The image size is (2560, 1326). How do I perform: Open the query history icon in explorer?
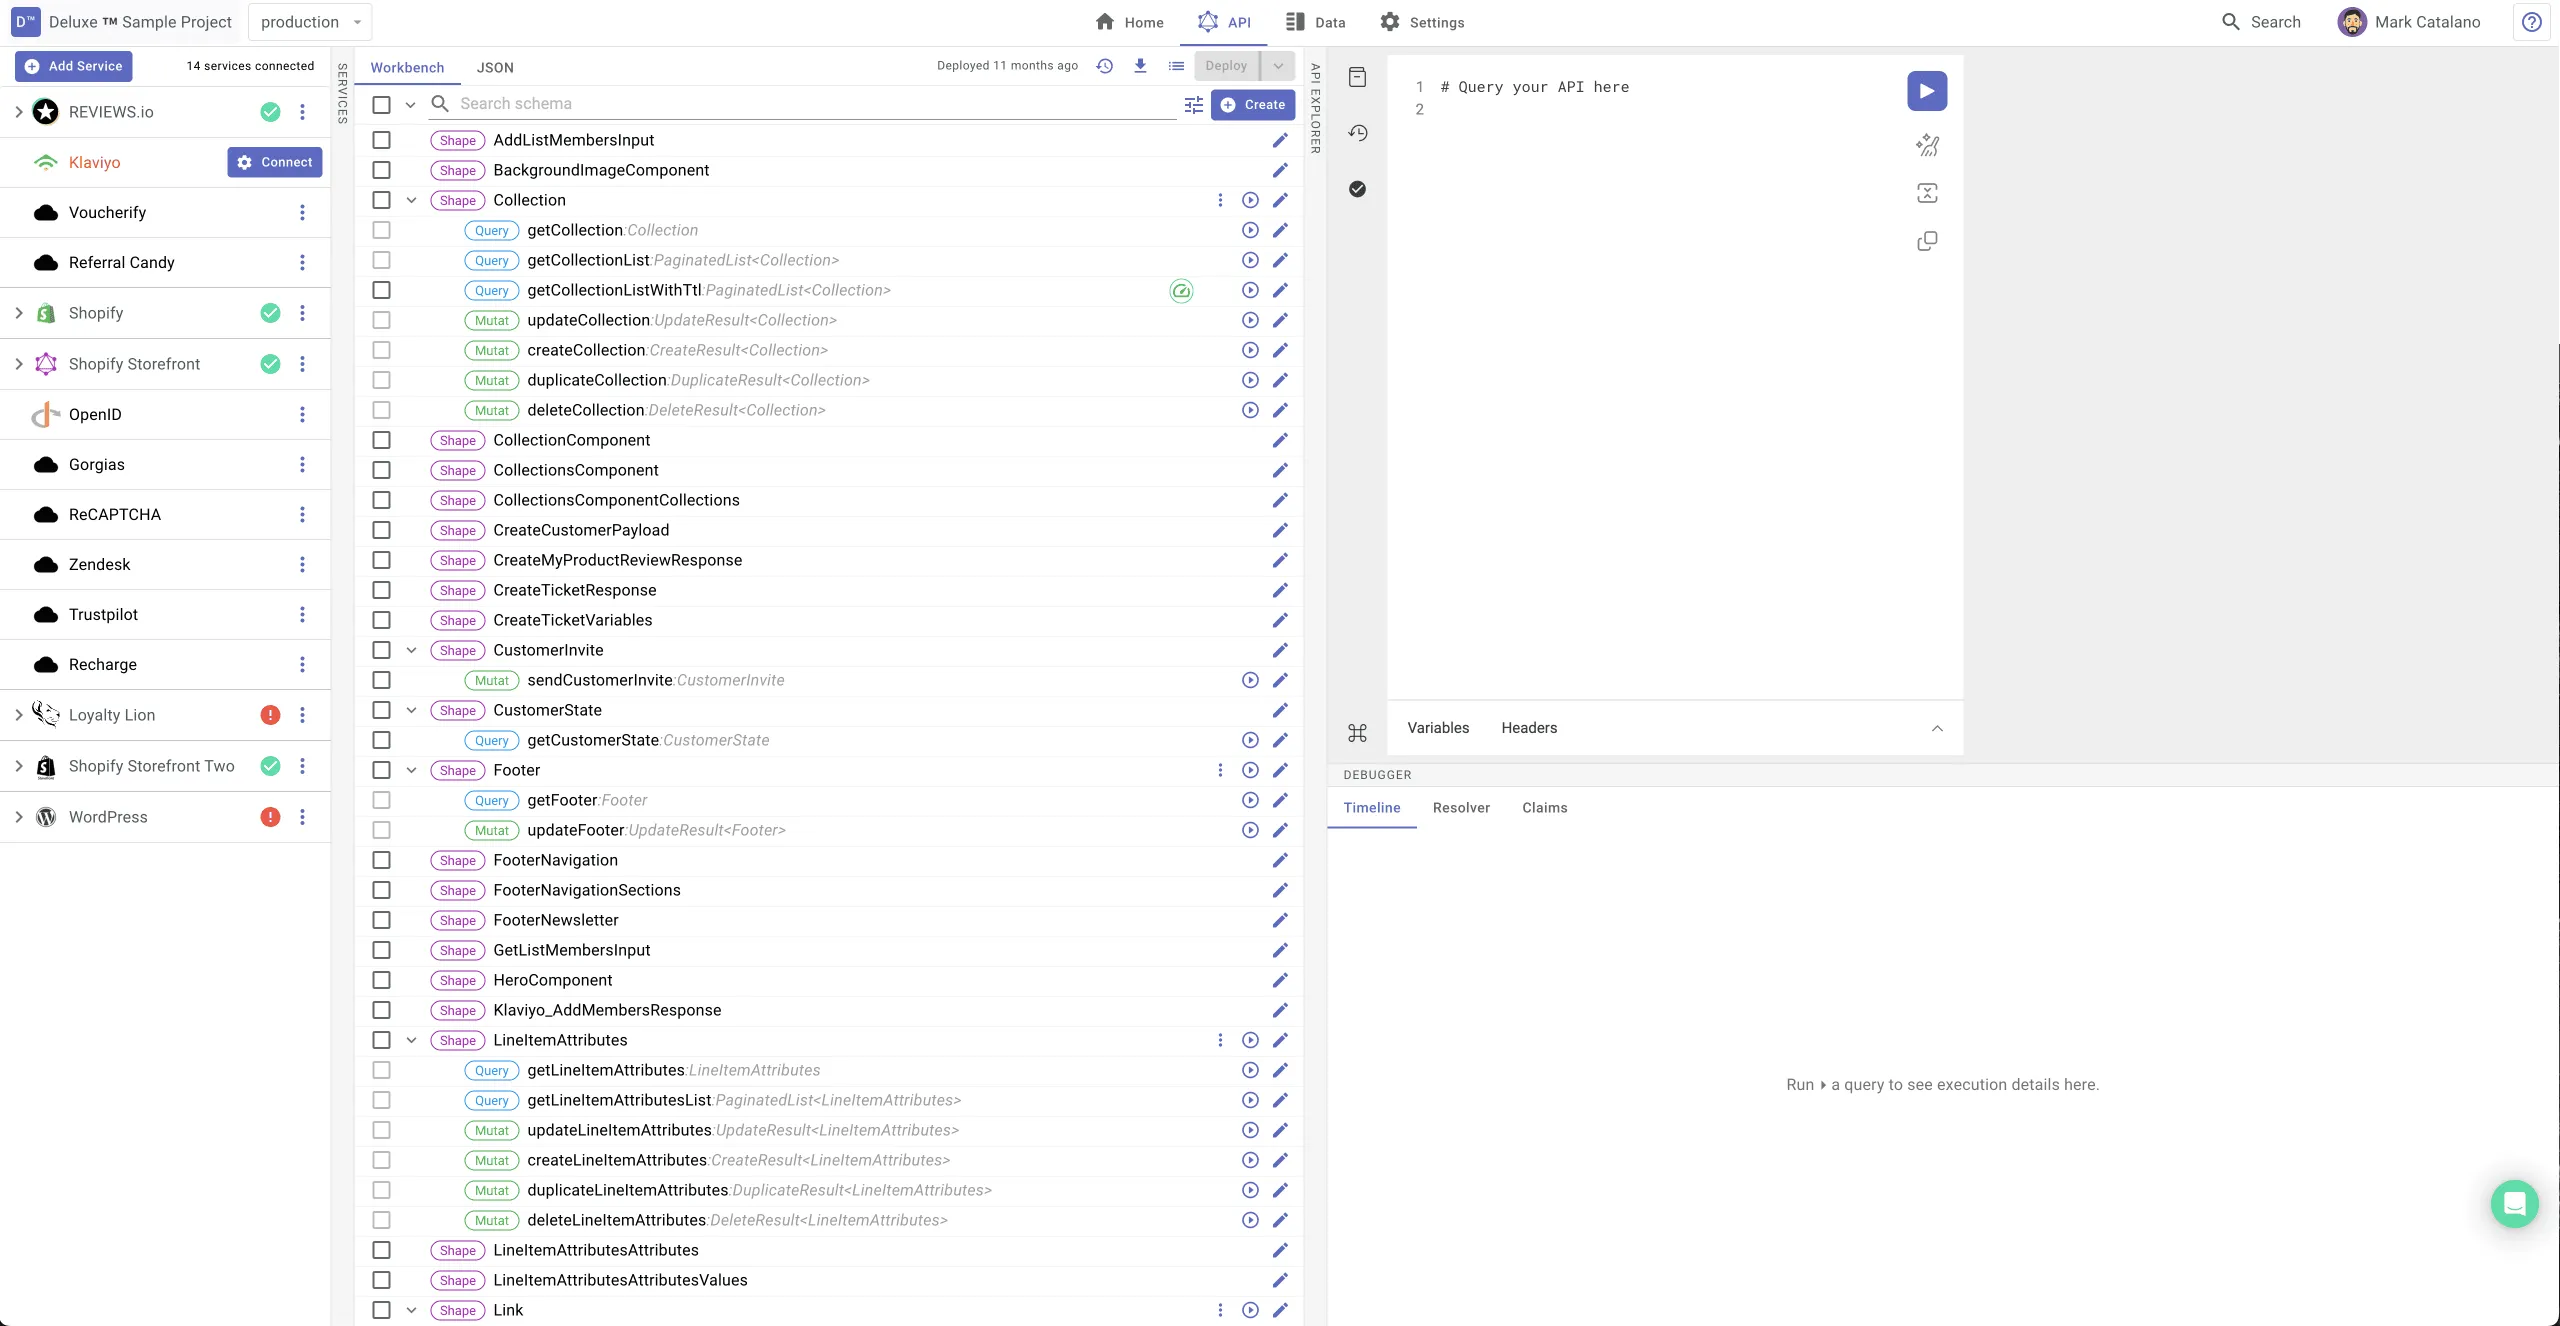[x=1357, y=133]
